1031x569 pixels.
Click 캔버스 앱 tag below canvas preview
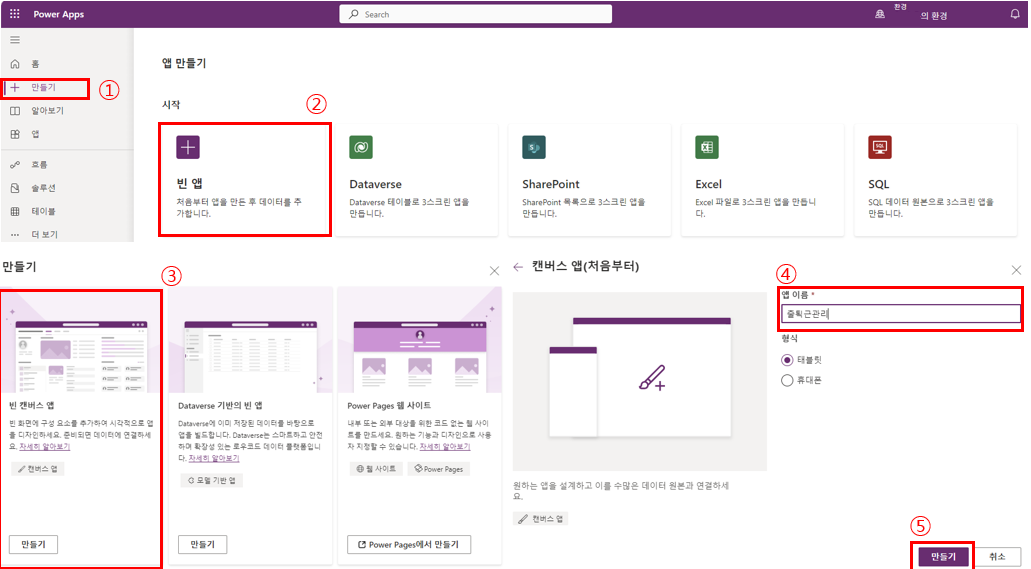[x=540, y=519]
